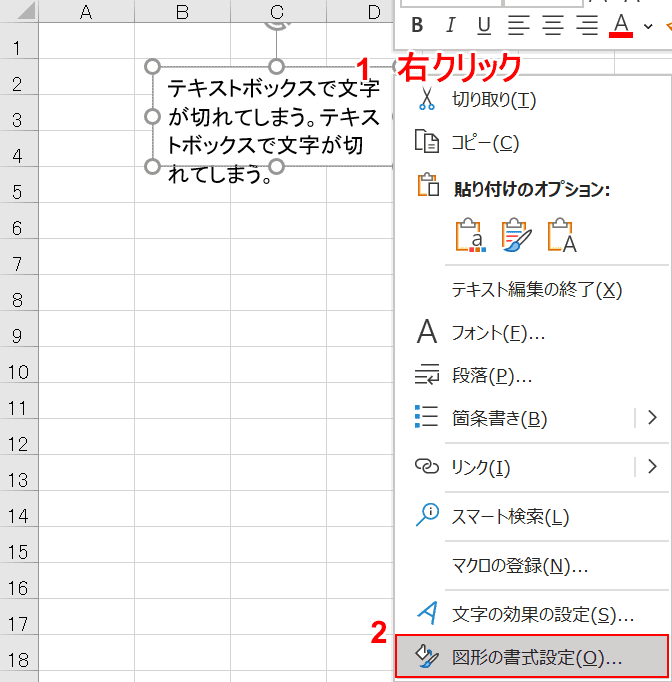
Task: Select row 1 header
Action: [19, 40]
